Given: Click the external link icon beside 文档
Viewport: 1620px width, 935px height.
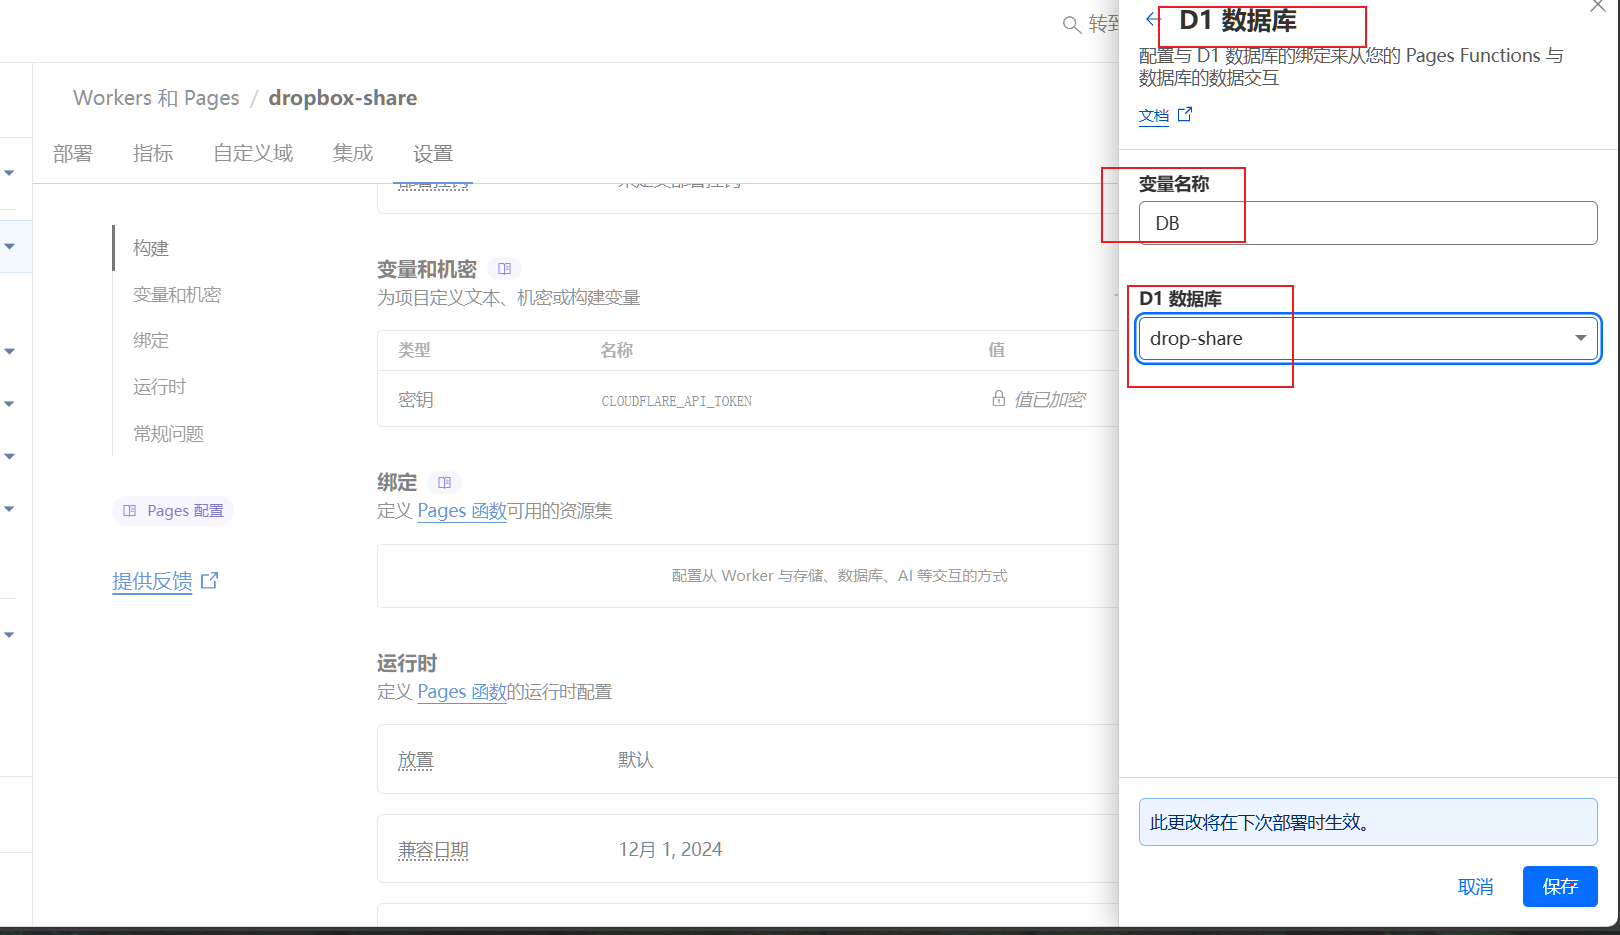Looking at the screenshot, I should click(x=1185, y=115).
